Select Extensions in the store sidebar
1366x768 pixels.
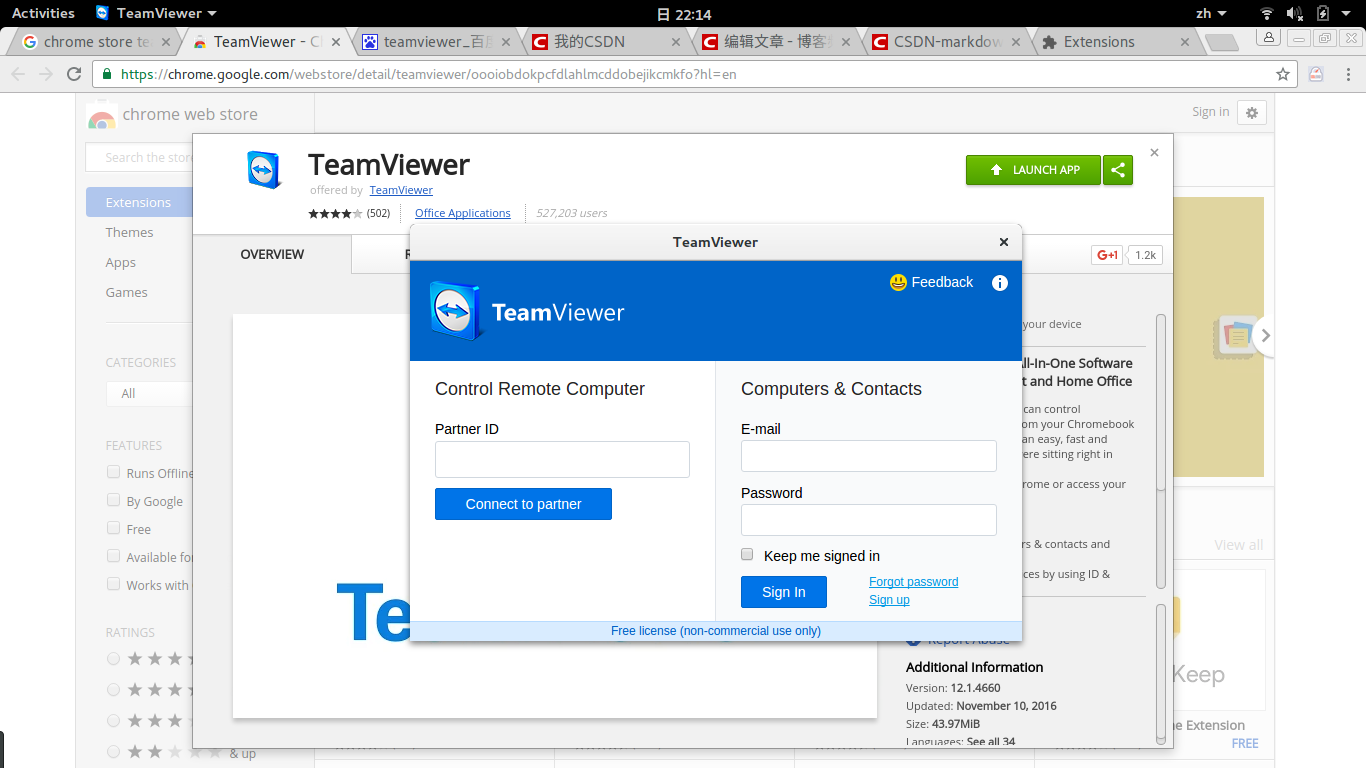139,202
